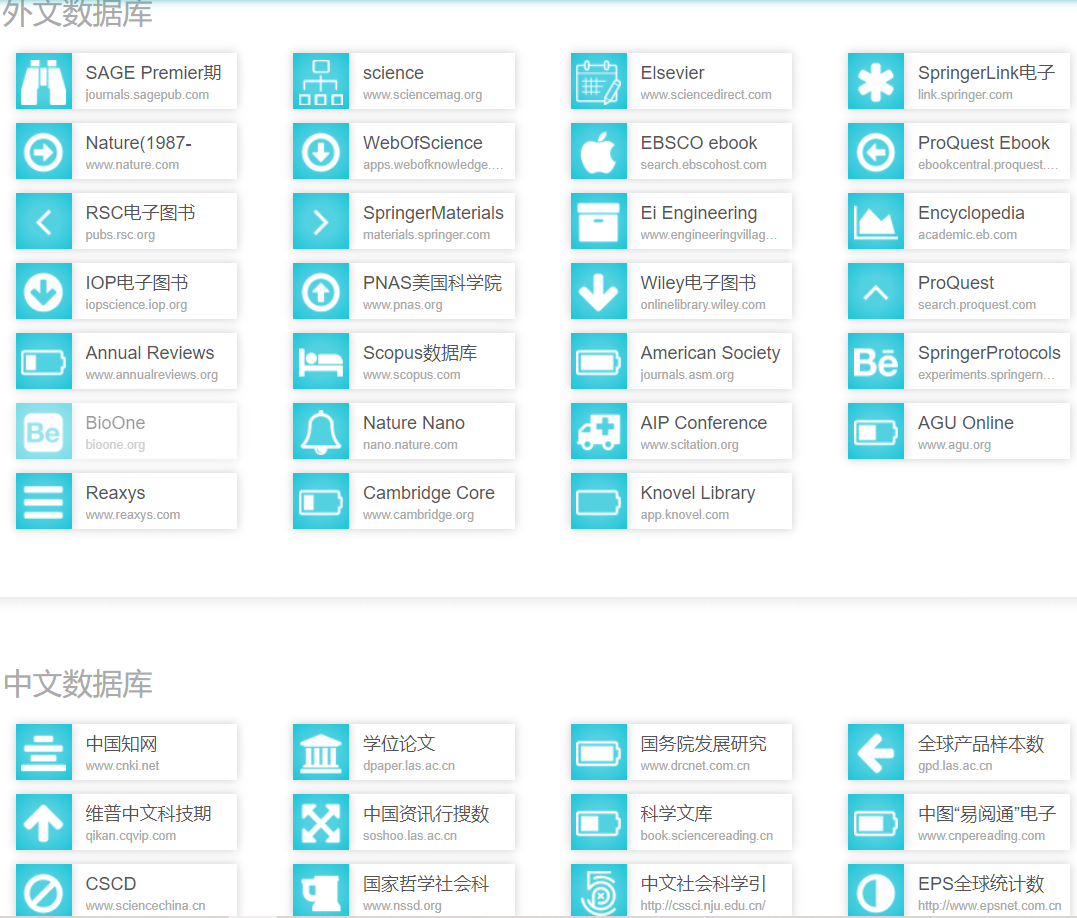Click the up chevron icon for ProQuest
The image size is (1077, 918).
pos(876,291)
